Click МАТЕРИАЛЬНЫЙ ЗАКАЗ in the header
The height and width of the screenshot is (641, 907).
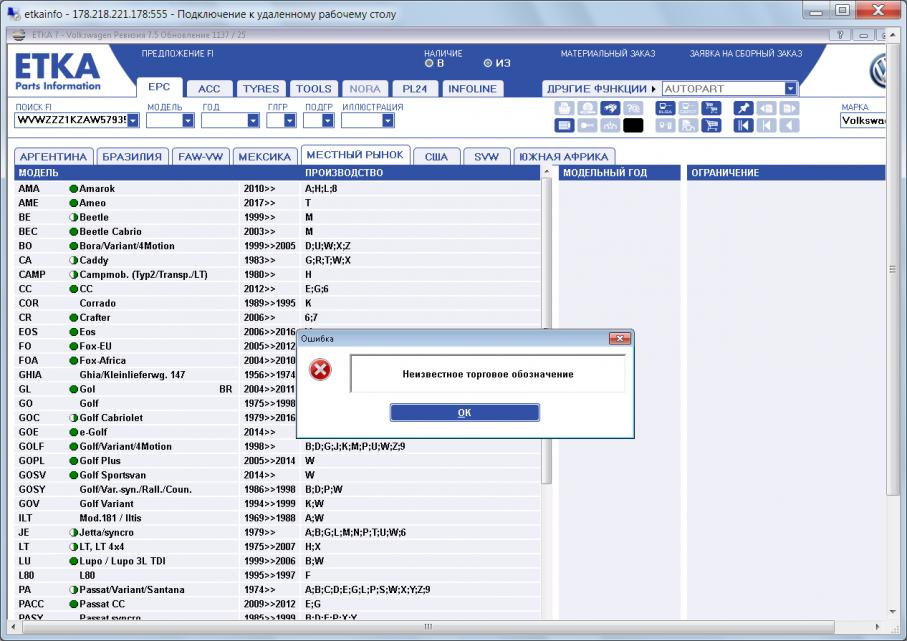point(608,54)
